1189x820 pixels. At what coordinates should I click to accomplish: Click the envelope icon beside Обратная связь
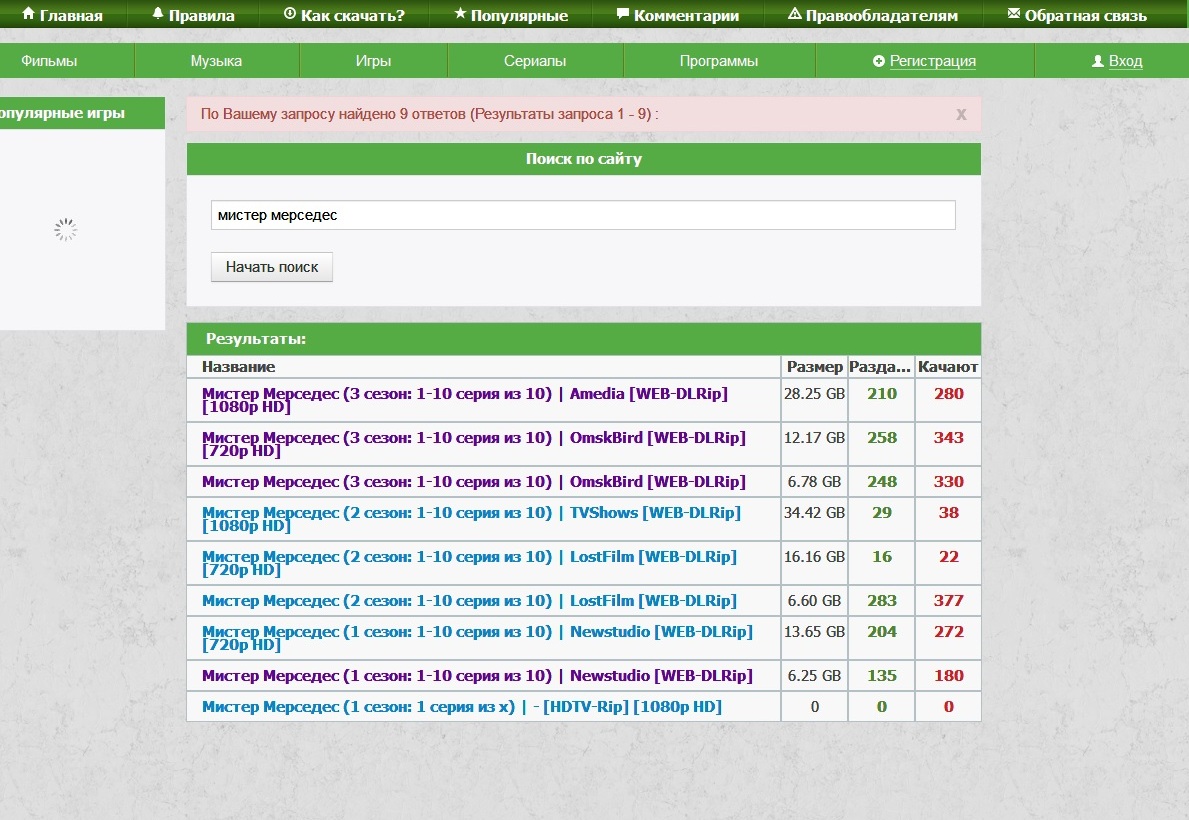(x=1014, y=15)
